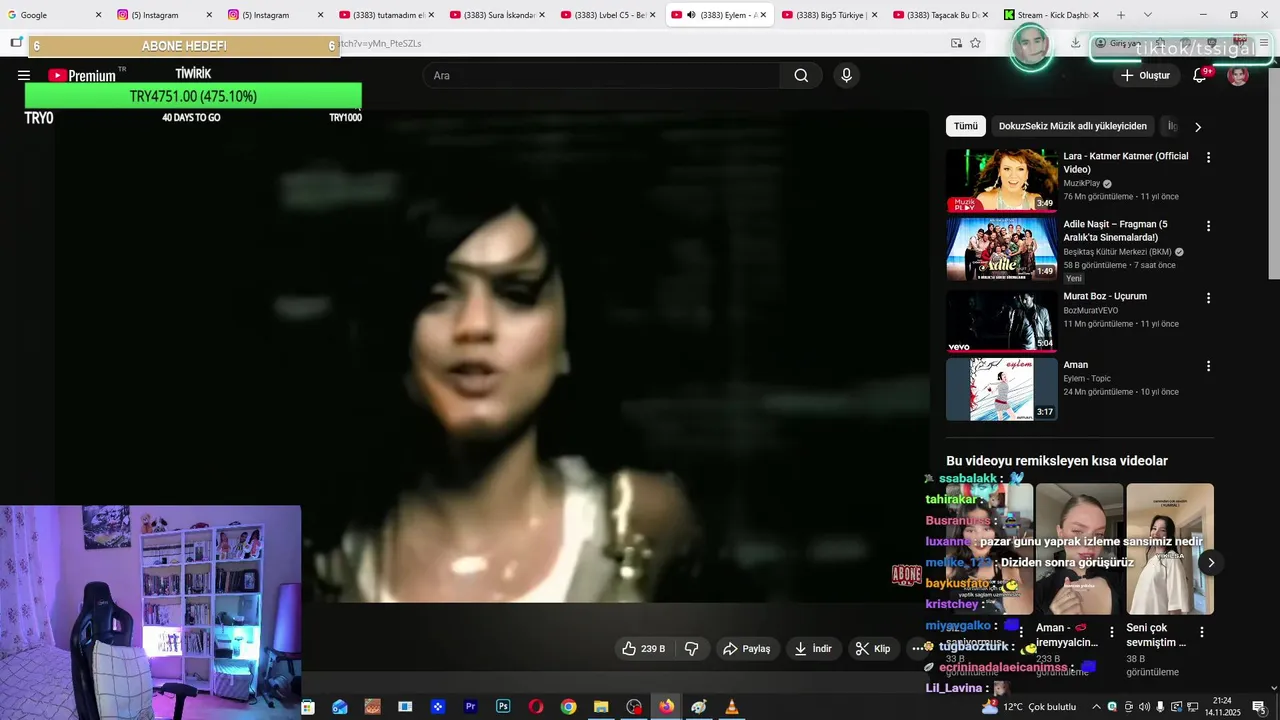Image resolution: width=1280 pixels, height=720 pixels.
Task: Open options menu for Aman by Eylem
Action: point(1208,366)
